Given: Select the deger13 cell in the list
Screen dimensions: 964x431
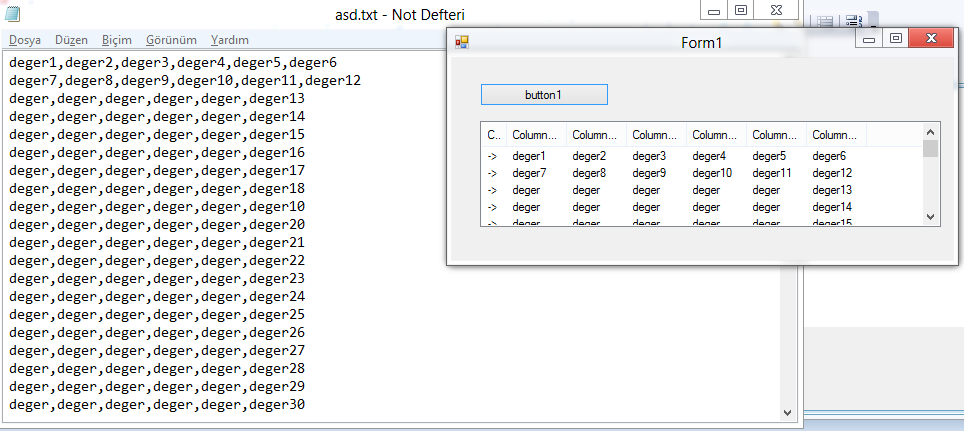Looking at the screenshot, I should tap(832, 190).
